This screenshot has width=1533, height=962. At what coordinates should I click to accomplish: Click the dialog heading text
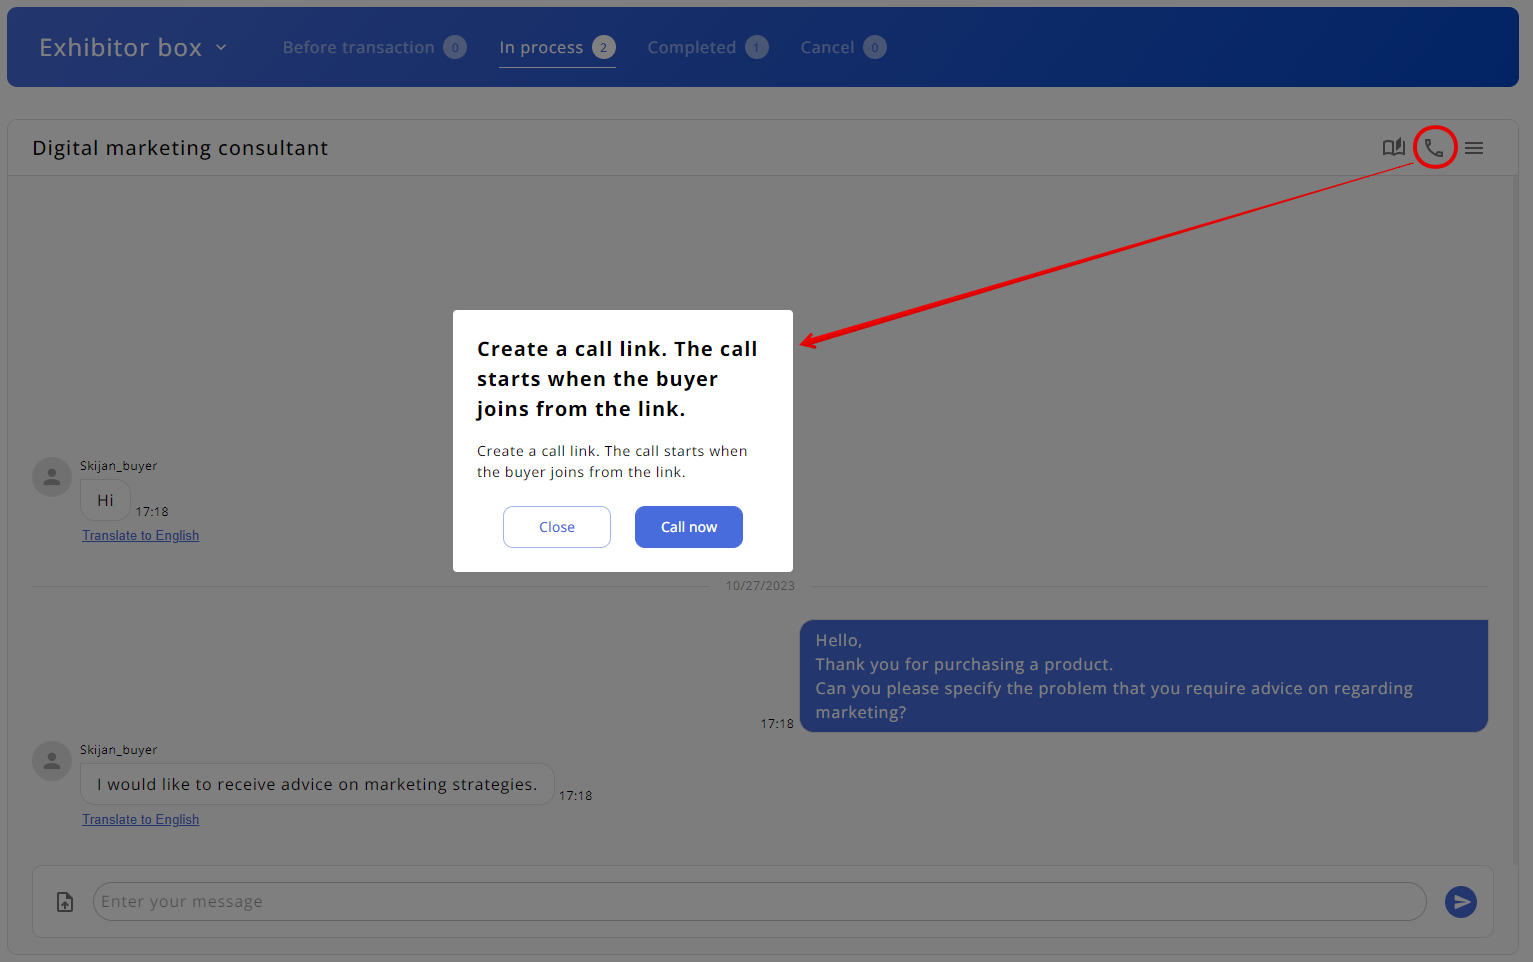[617, 379]
